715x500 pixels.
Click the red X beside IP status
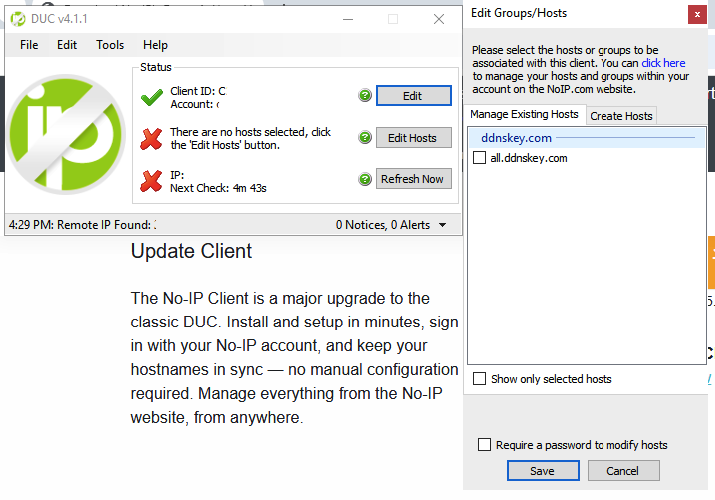(151, 181)
